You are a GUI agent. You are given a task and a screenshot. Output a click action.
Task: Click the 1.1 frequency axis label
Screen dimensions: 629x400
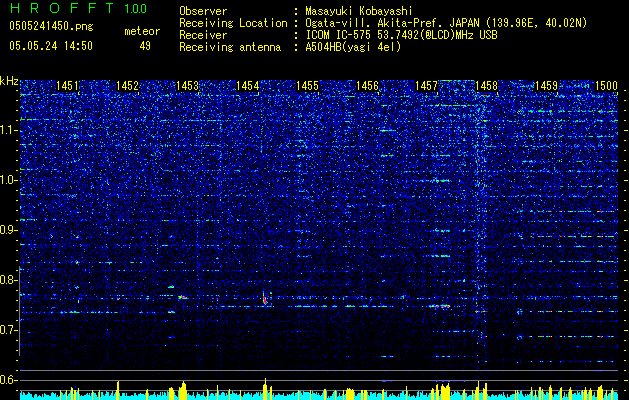[9, 130]
